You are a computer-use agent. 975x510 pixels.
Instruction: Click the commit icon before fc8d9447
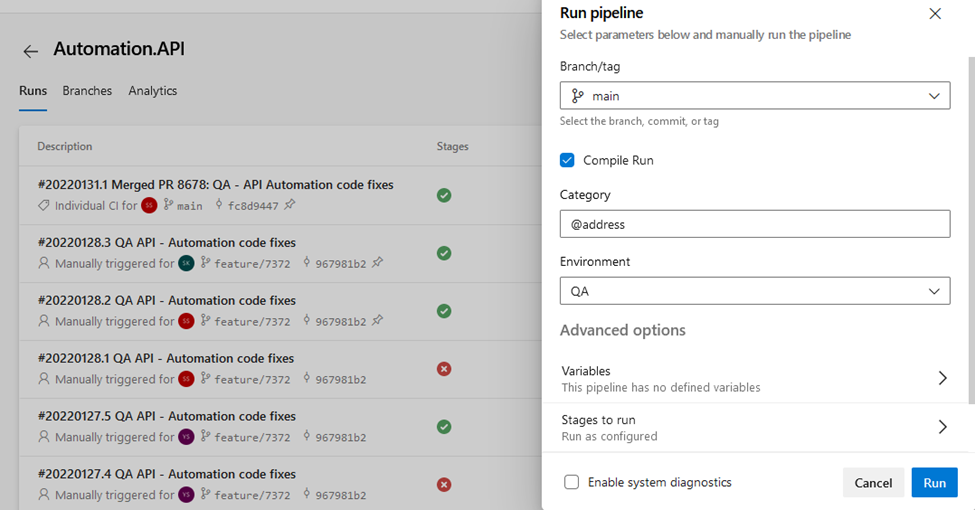(x=219, y=205)
